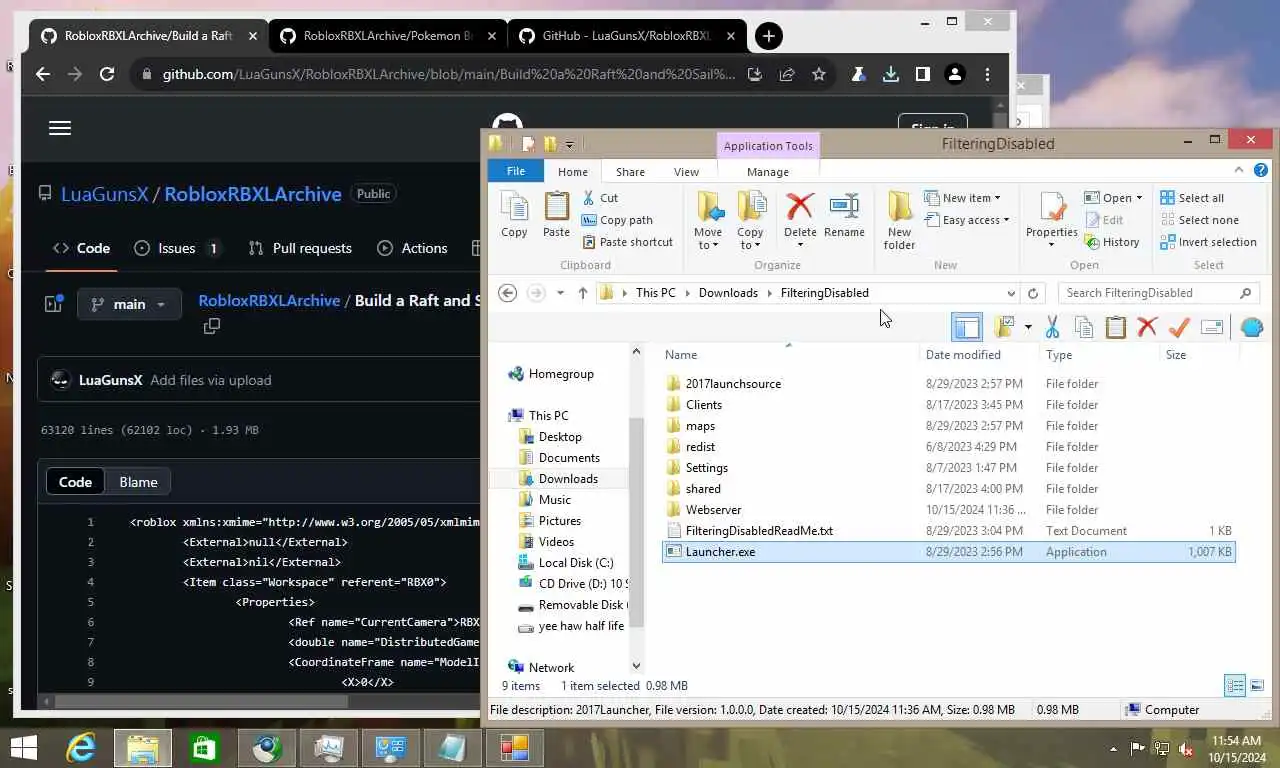Open the Open button dropdown arrow
Image resolution: width=1280 pixels, height=768 pixels.
pyautogui.click(x=1138, y=198)
